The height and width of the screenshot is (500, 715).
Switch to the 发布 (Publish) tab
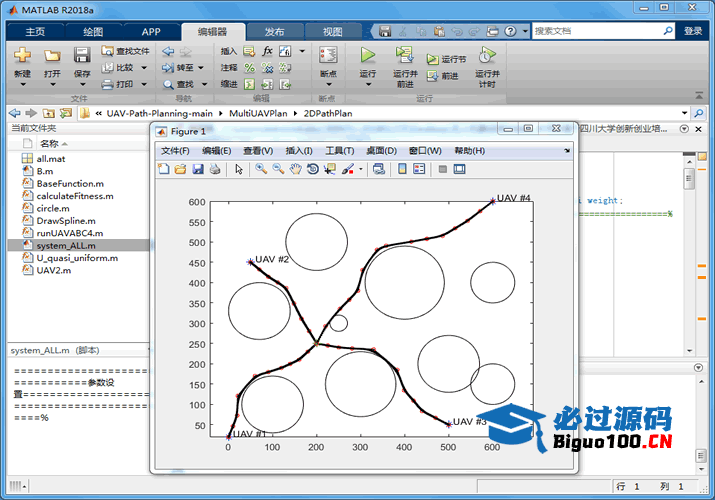275,31
